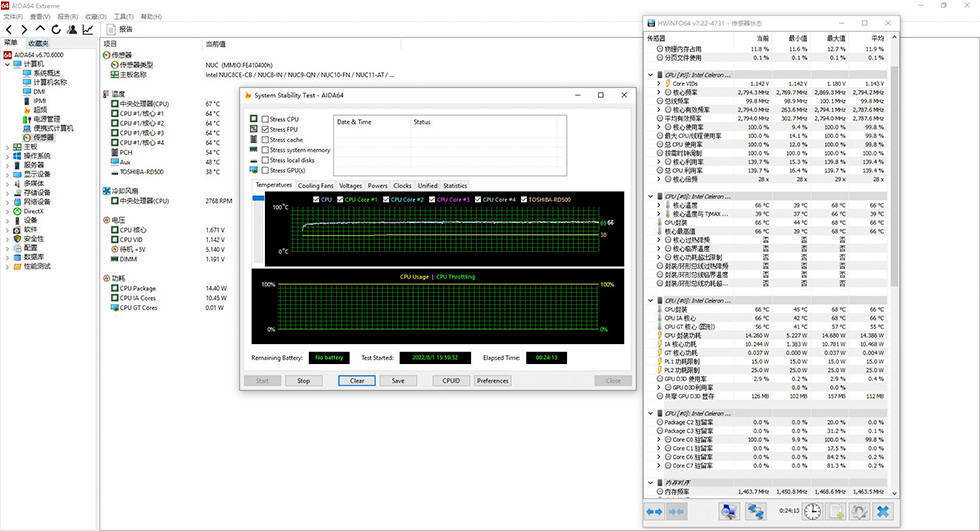The image size is (980, 531).
Task: Click the blue X icon in HWiNFO
Action: pyautogui.click(x=883, y=511)
